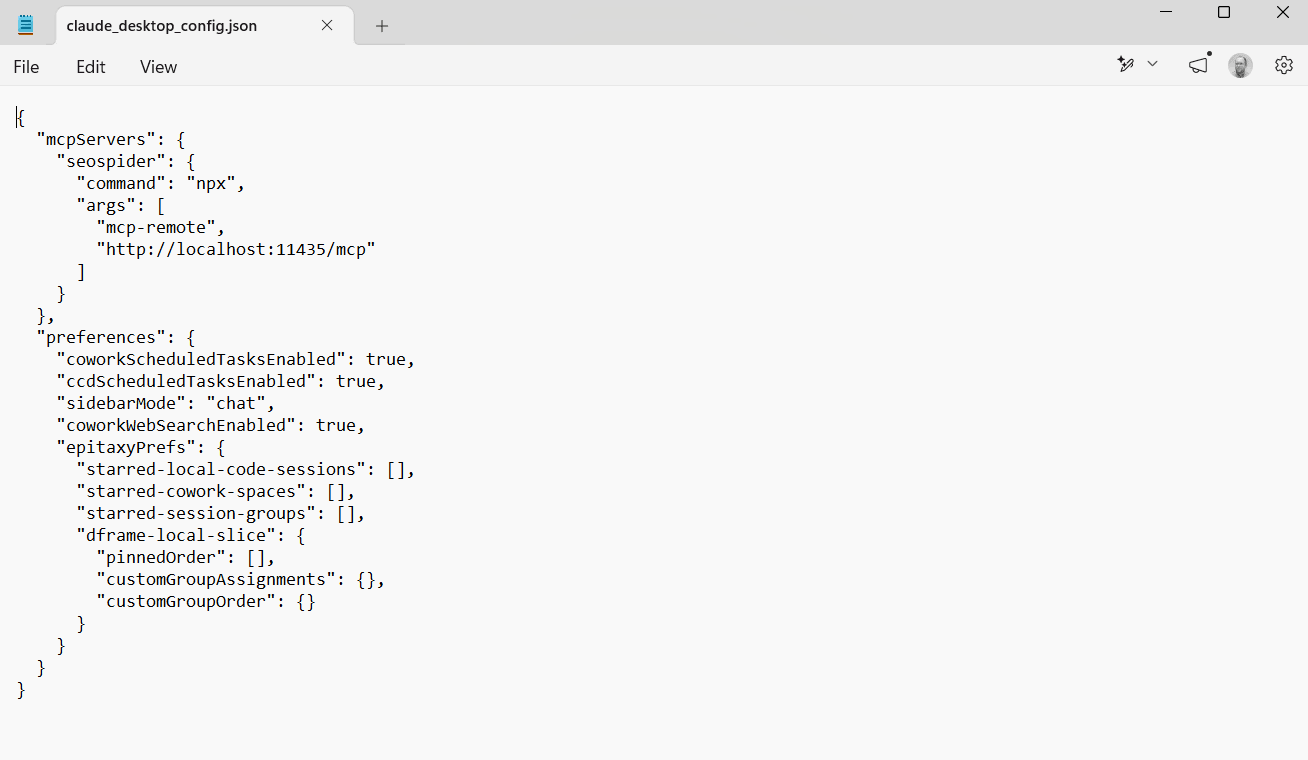
Task: Click true value after coworkWebSearchEnabled
Action: [x=336, y=425]
